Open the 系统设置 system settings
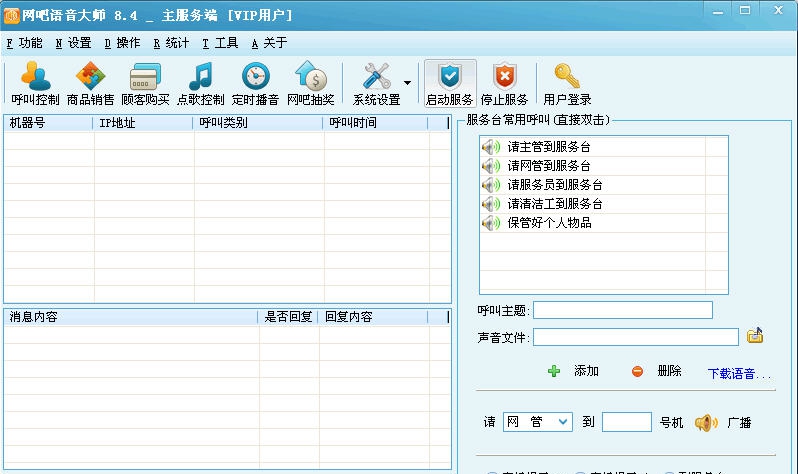798x474 pixels. [377, 83]
